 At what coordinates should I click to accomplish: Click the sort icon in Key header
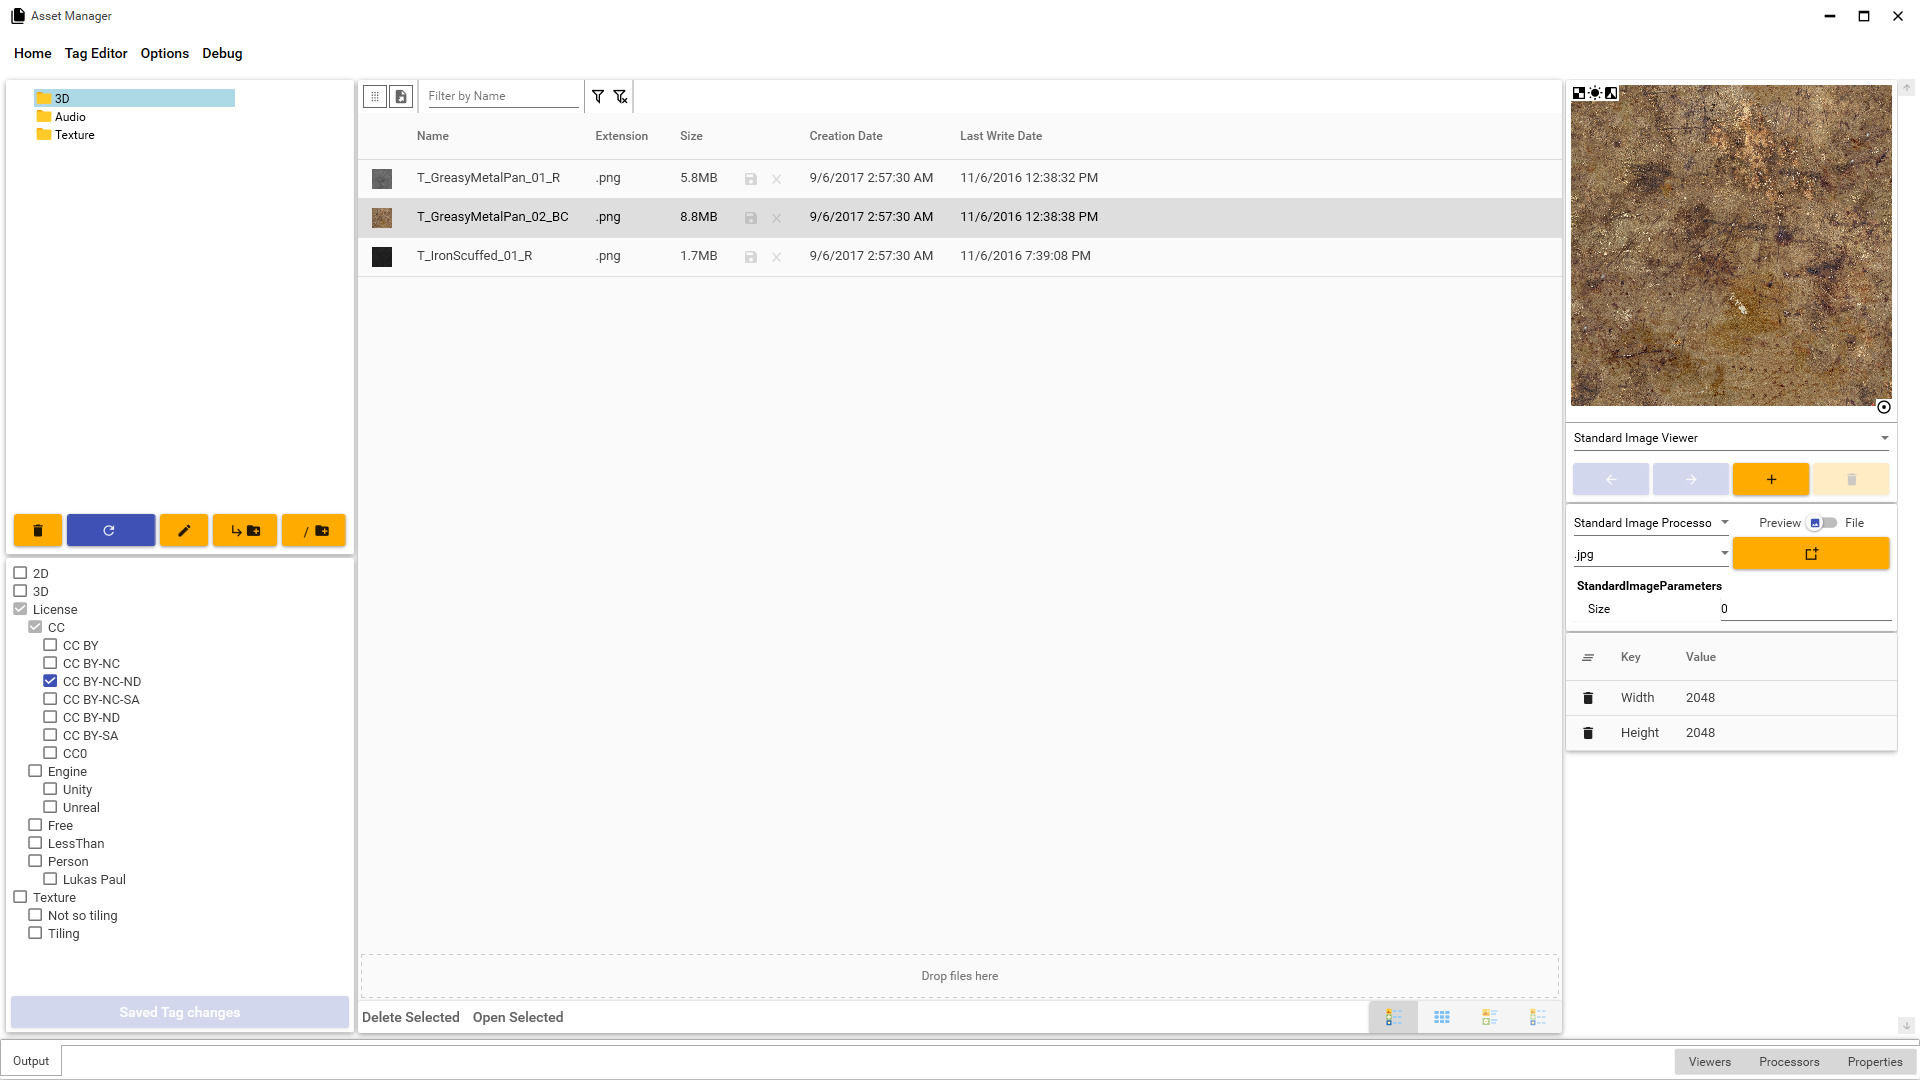pyautogui.click(x=1588, y=658)
